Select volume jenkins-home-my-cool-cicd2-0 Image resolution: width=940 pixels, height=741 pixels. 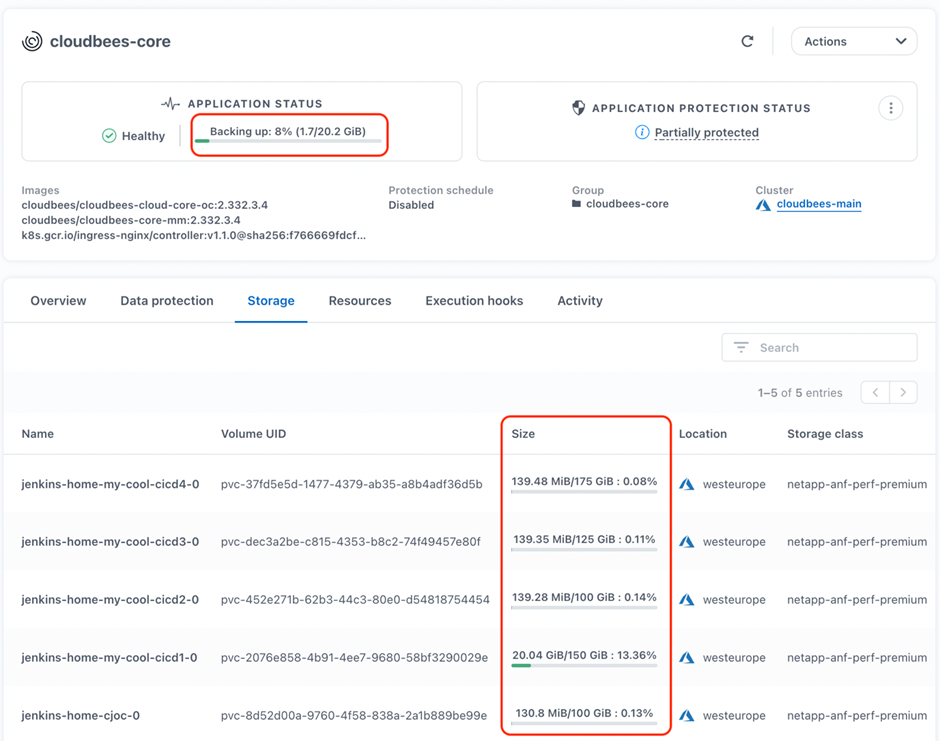pyautogui.click(x=110, y=600)
